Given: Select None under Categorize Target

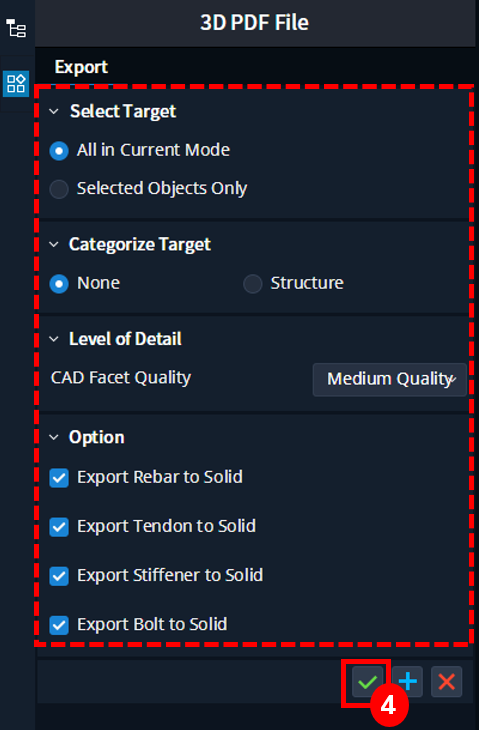Looking at the screenshot, I should pyautogui.click(x=59, y=284).
